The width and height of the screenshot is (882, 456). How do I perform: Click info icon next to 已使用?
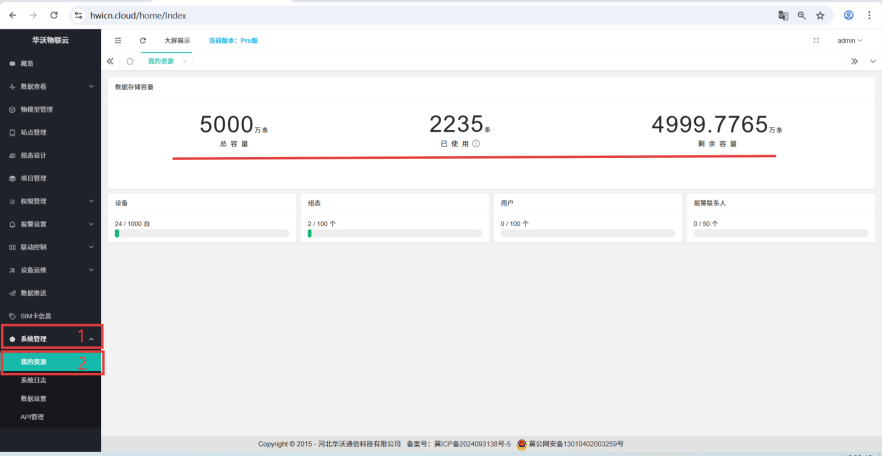476,144
